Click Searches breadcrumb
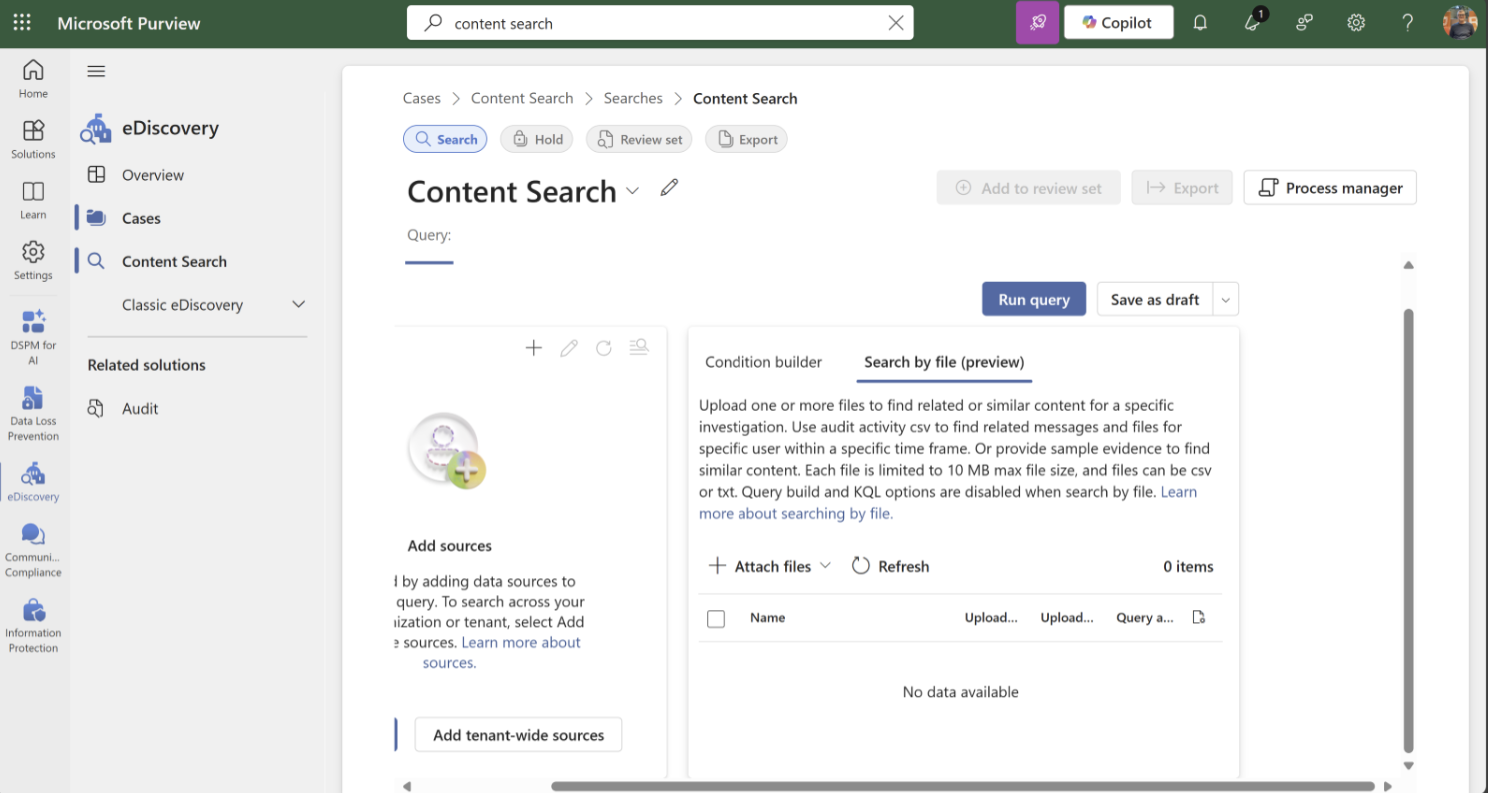Screen dimensions: 1488x793 633,98
